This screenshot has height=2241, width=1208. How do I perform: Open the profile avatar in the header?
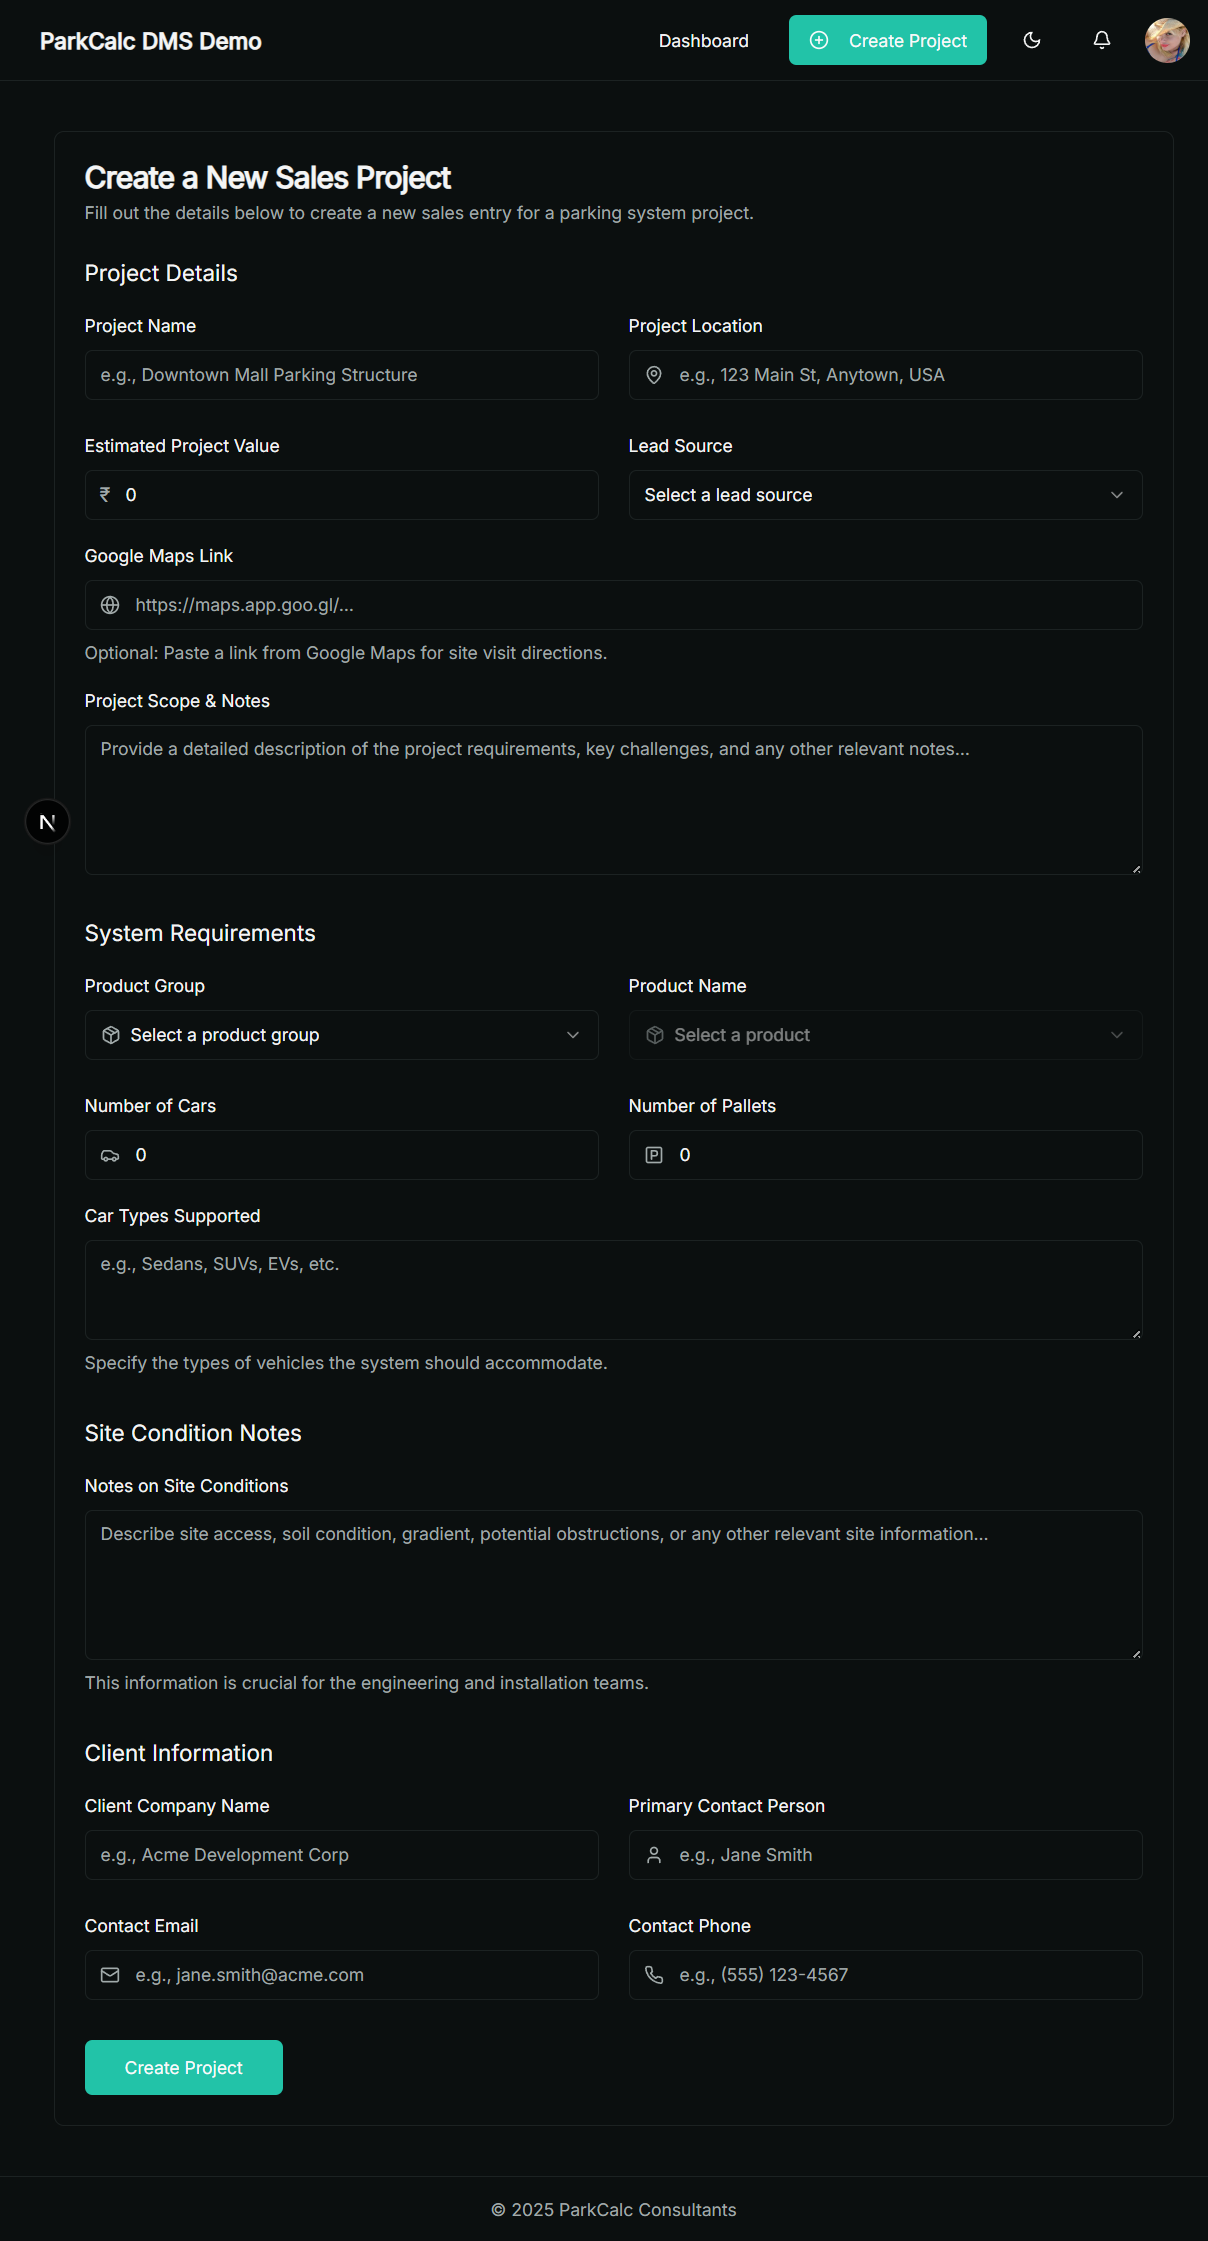click(x=1166, y=40)
